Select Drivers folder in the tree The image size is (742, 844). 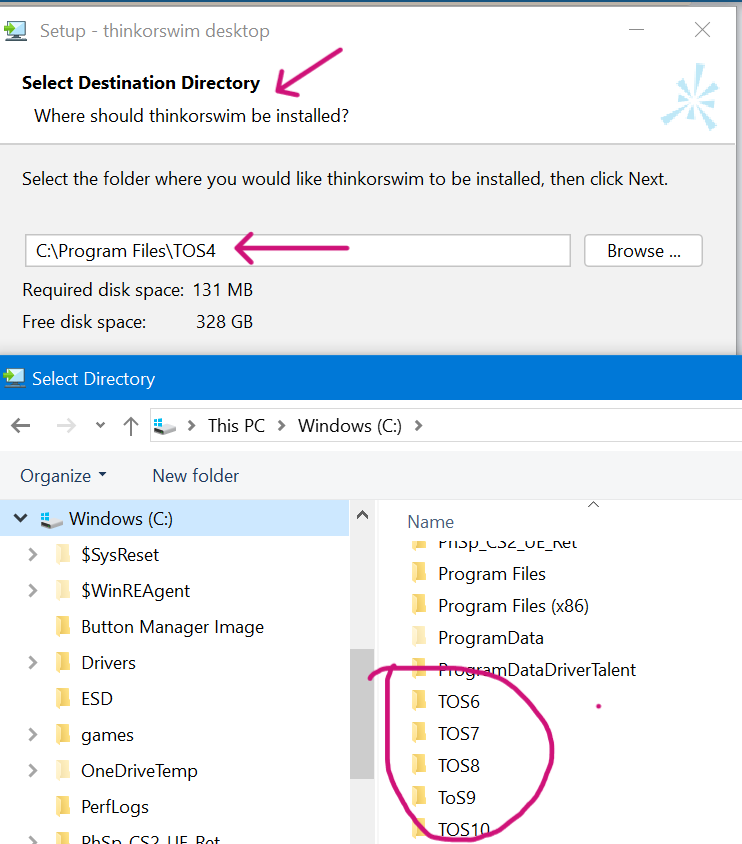(x=108, y=663)
